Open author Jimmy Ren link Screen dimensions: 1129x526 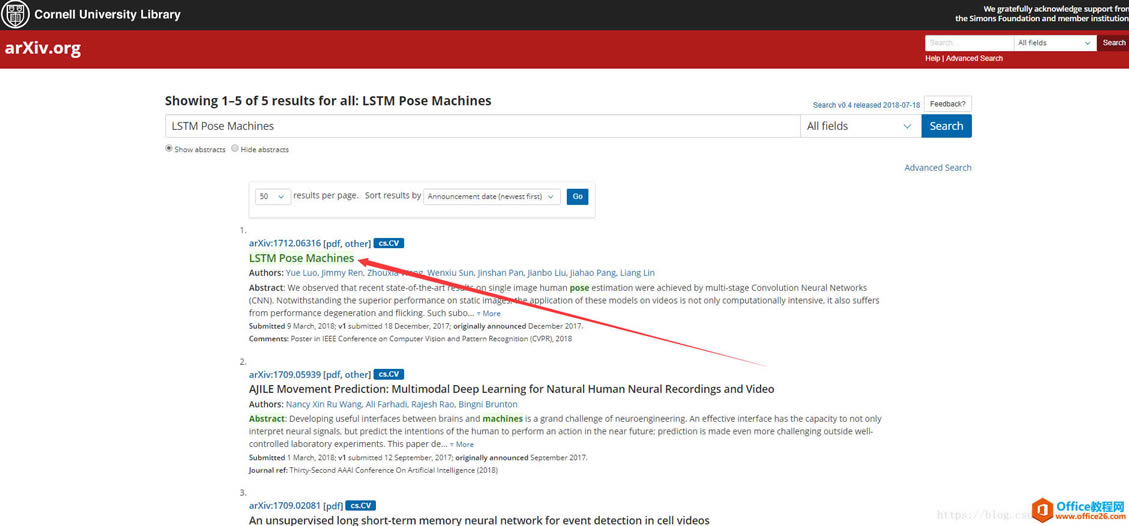click(x=342, y=273)
